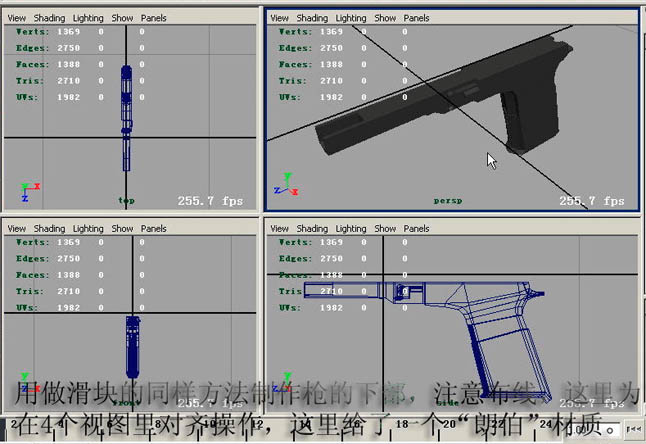
Task: Open the Shading menu in the top panel
Action: point(49,18)
